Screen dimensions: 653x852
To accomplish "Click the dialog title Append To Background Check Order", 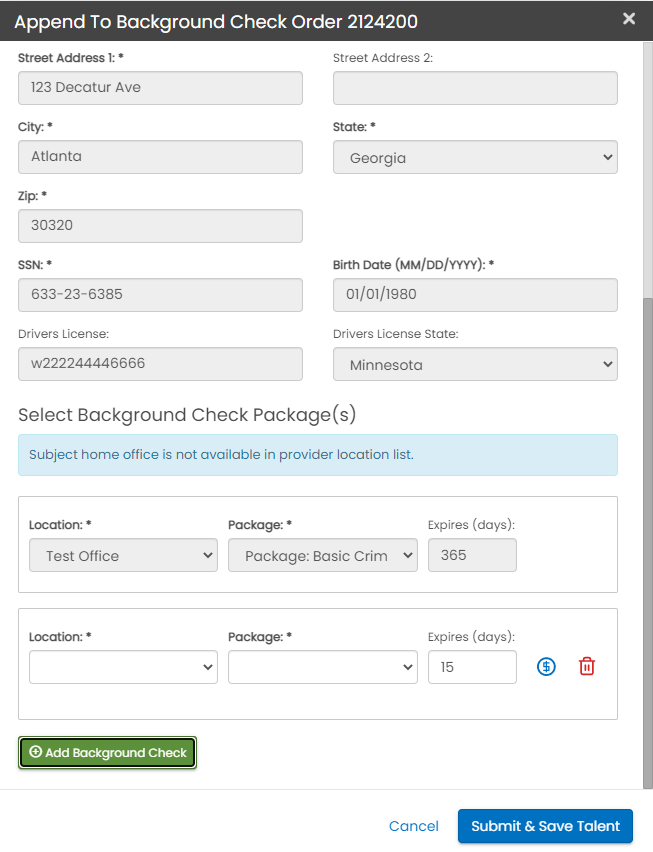I will 216,22.
